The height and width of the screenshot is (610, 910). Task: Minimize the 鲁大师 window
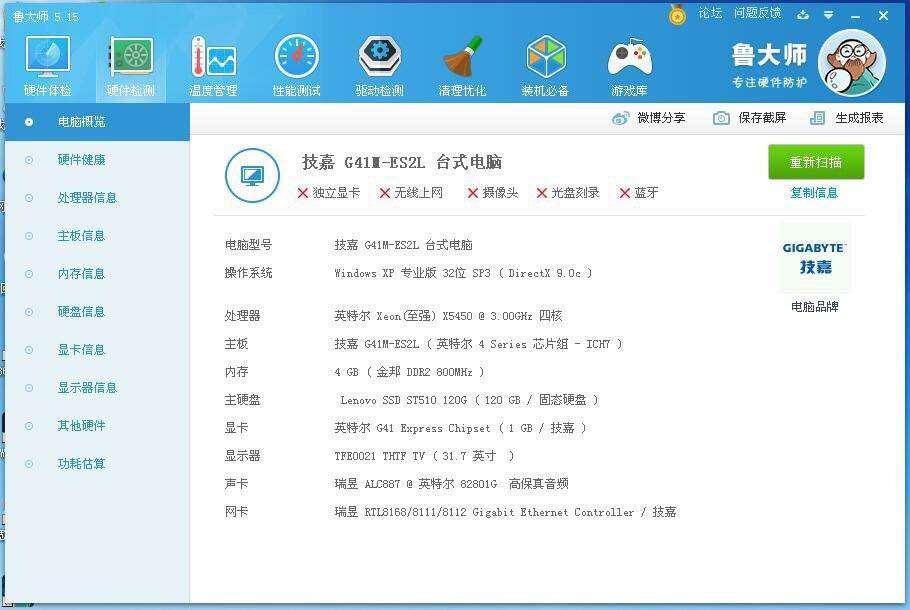[x=855, y=16]
